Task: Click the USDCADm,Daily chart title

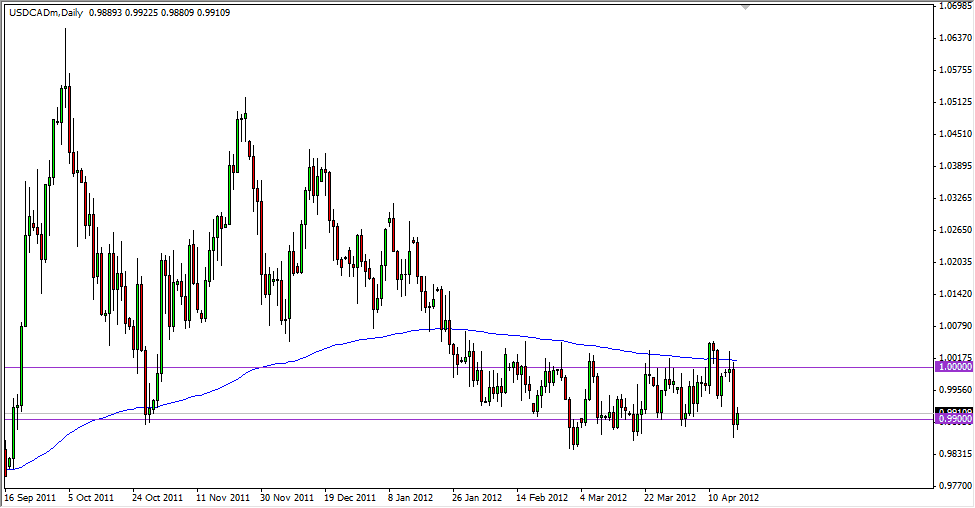Action: pos(44,13)
